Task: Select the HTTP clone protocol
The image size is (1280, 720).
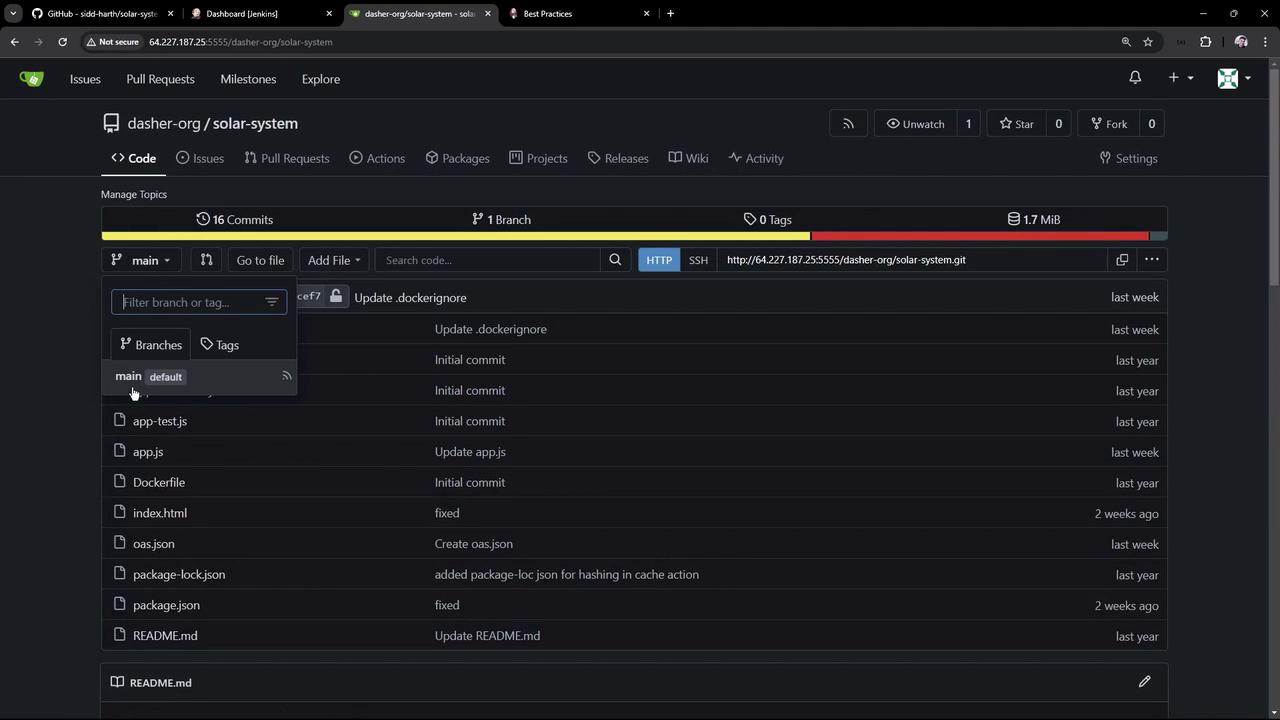Action: point(659,260)
